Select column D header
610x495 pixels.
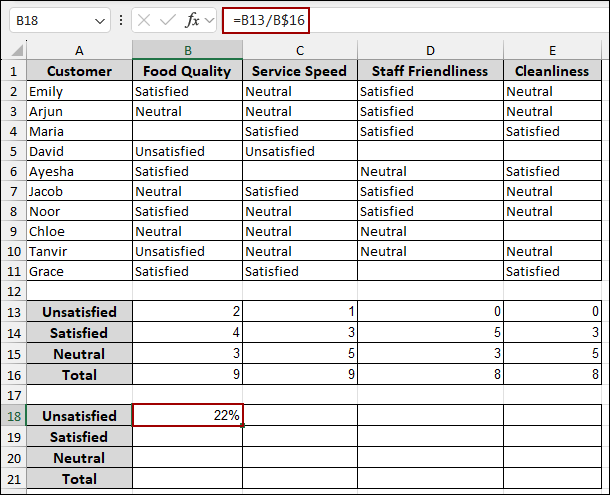429,51
